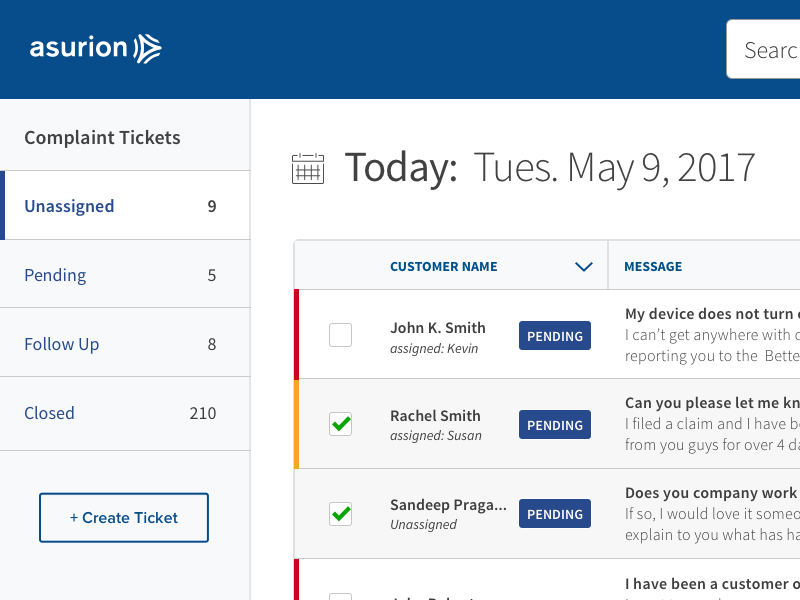Viewport: 800px width, 600px height.
Task: Click the arrow icon beside the asurion wordmark
Action: coord(146,47)
